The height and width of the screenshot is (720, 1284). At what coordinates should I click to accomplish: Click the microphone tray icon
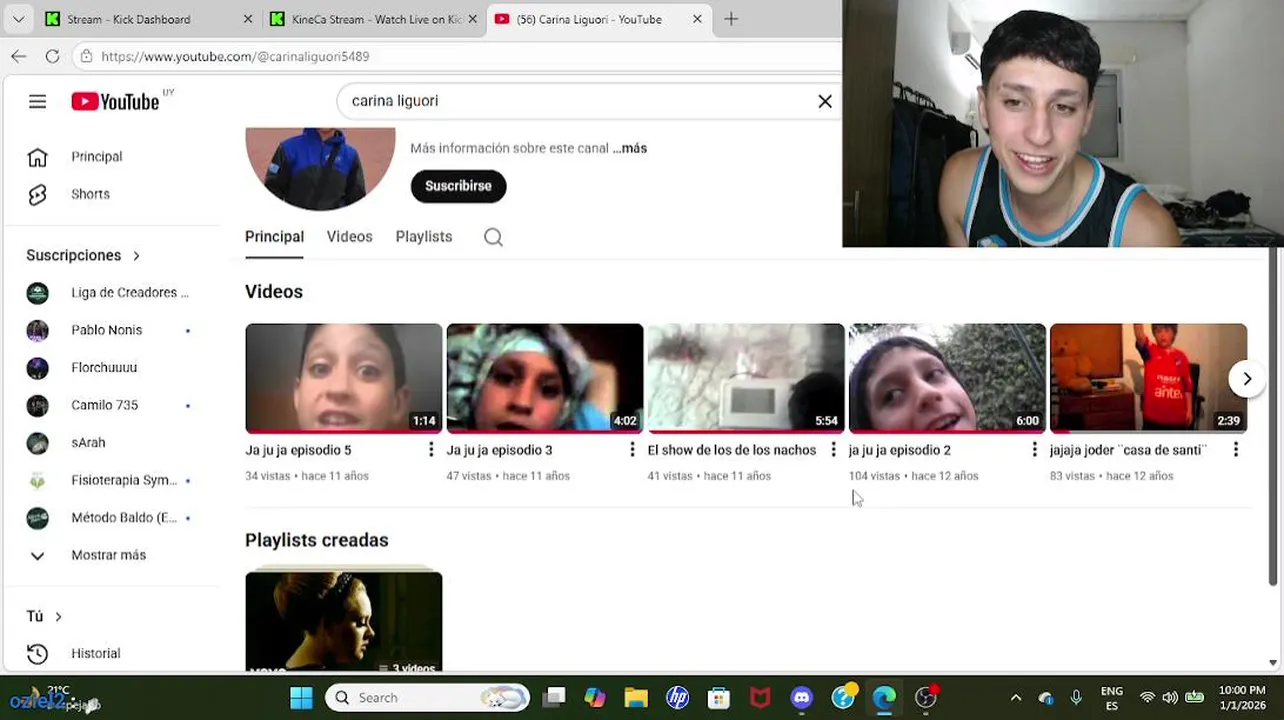pyautogui.click(x=1076, y=697)
